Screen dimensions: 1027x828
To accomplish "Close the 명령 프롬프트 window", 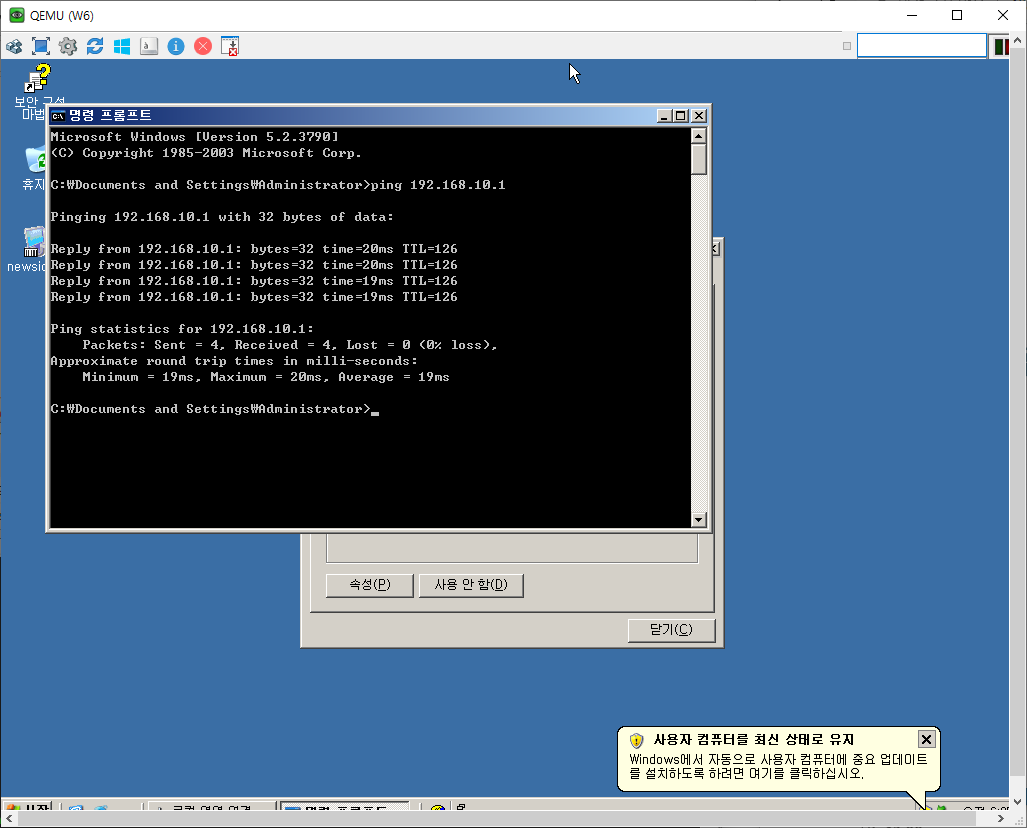I will click(x=699, y=116).
